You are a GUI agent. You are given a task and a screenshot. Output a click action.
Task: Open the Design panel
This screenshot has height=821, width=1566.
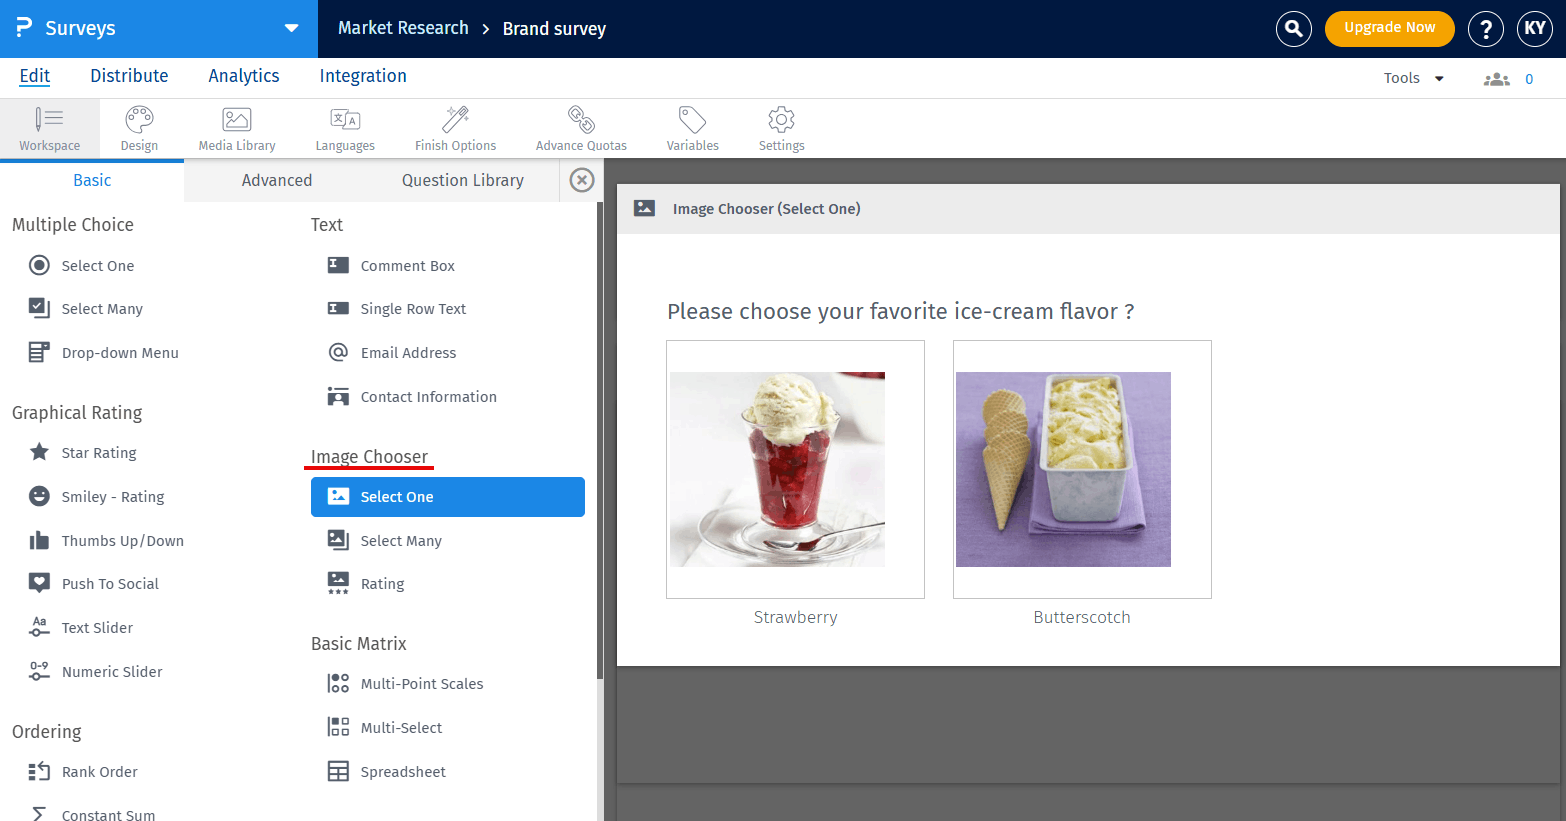(139, 128)
